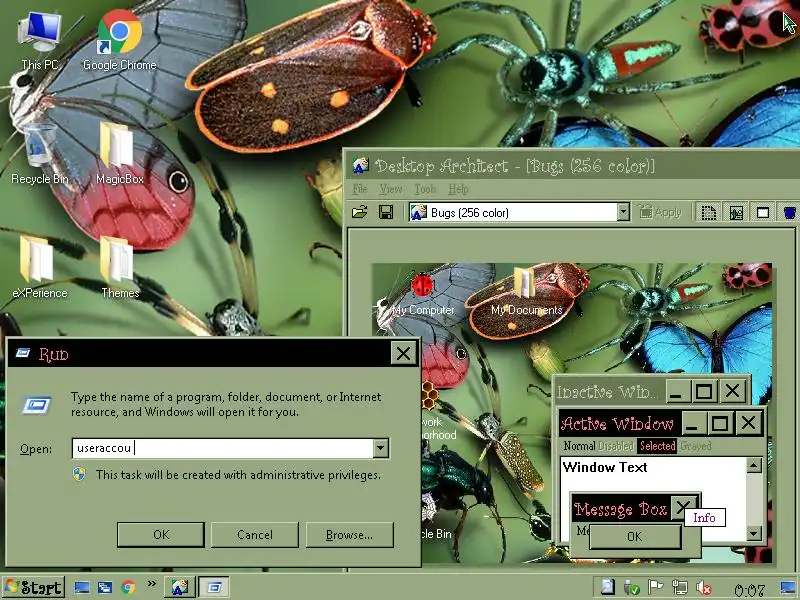800x600 pixels.
Task: Switch to the Run taskbar button
Action: [x=214, y=587]
